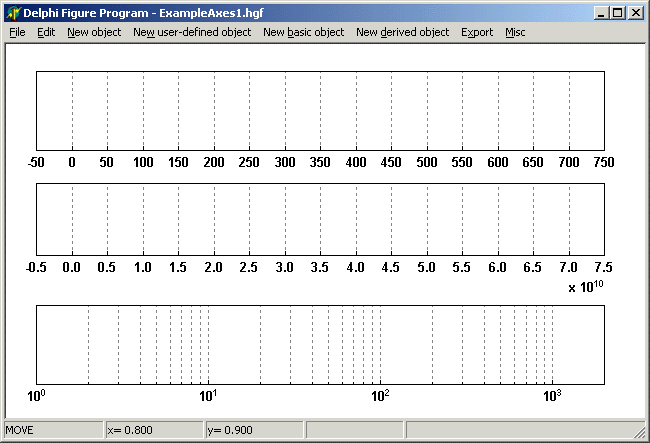Click the 4.0 tick label on middle axis

[x=355, y=267]
